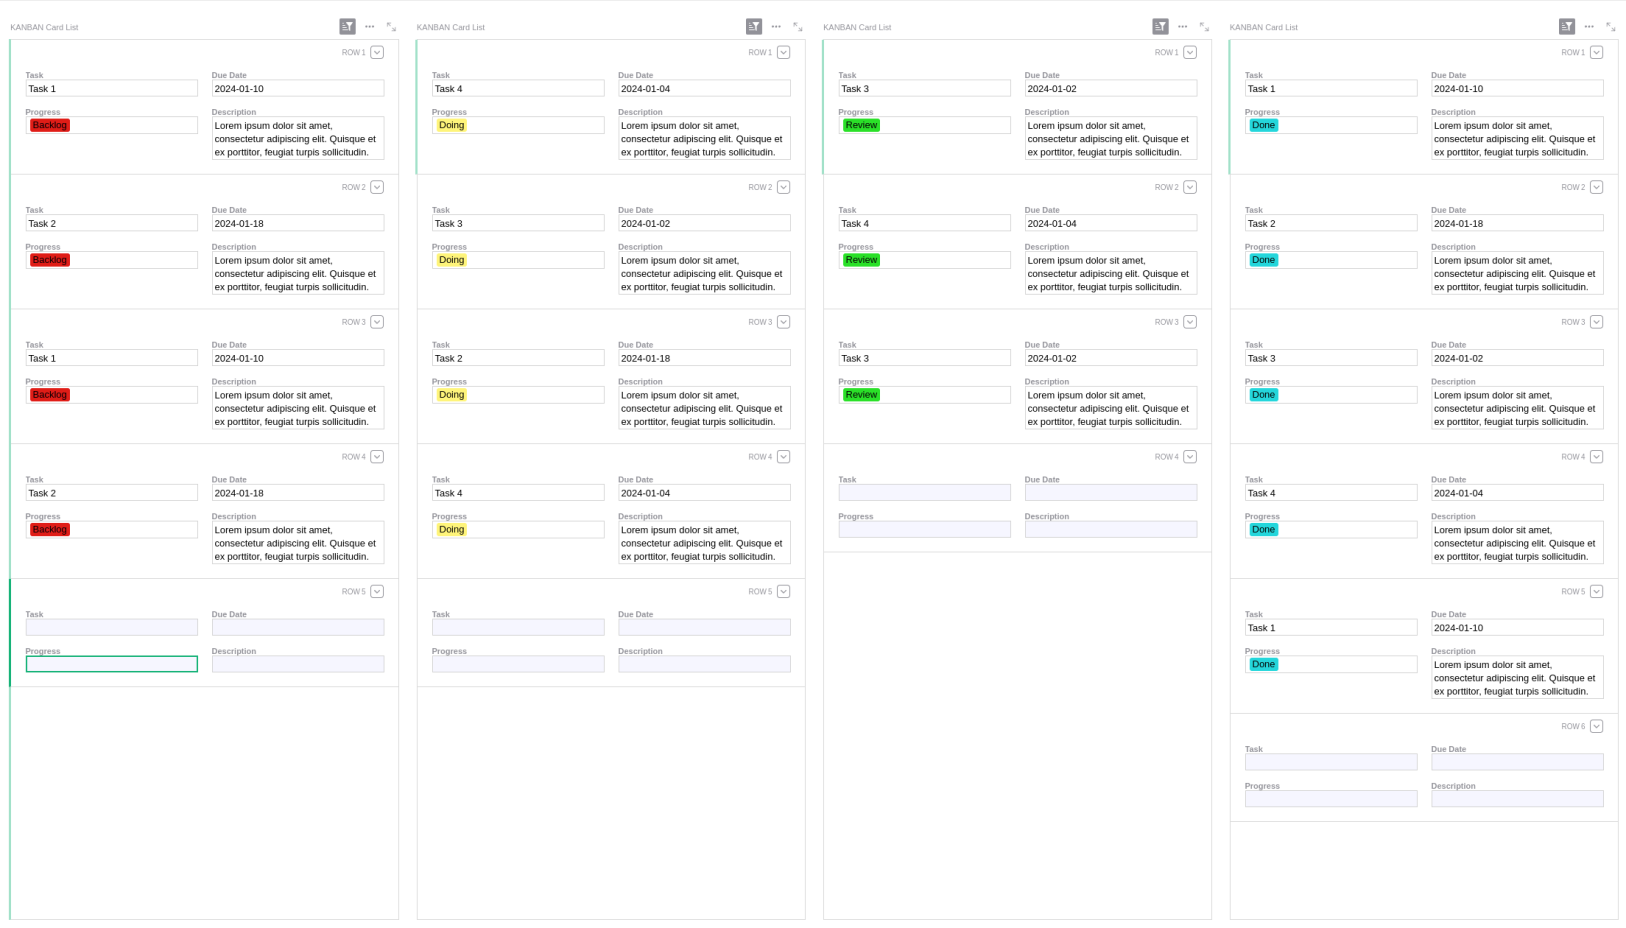1626x928 pixels.
Task: Expand ROW 1 in the Backlog panel
Action: pyautogui.click(x=377, y=52)
